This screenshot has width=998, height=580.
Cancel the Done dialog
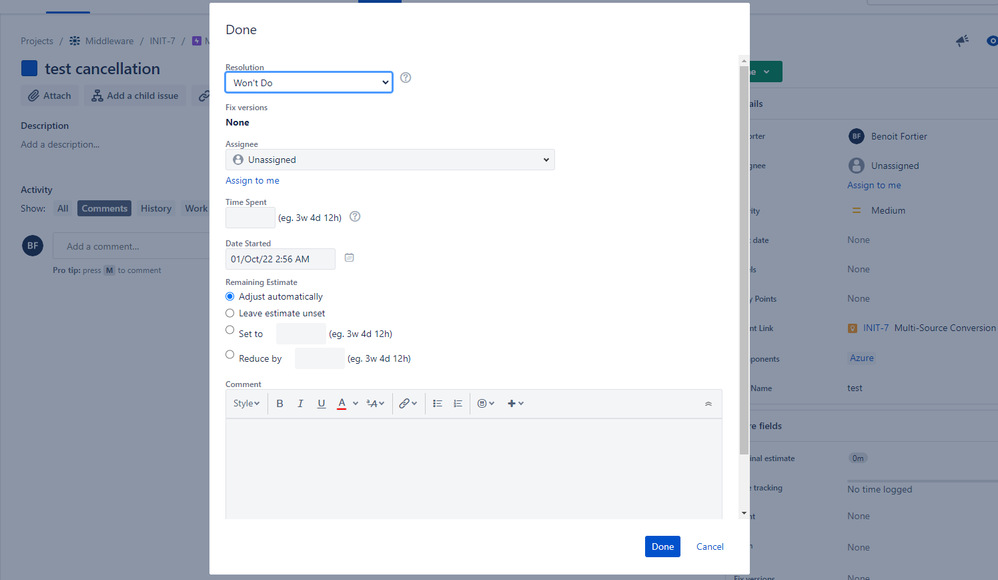(x=710, y=546)
